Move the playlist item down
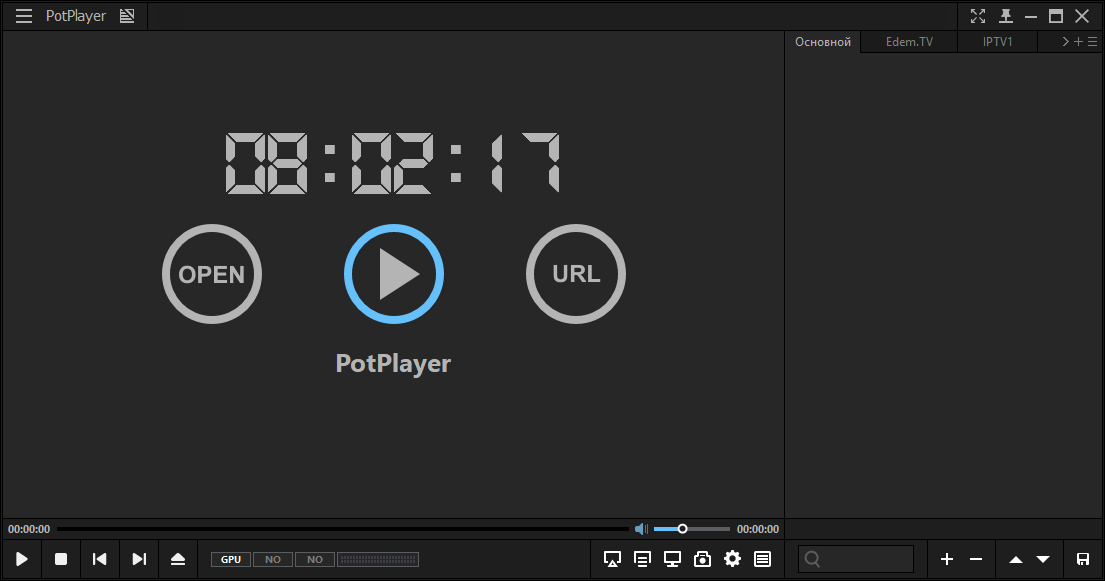This screenshot has width=1105, height=581. pos(1043,559)
